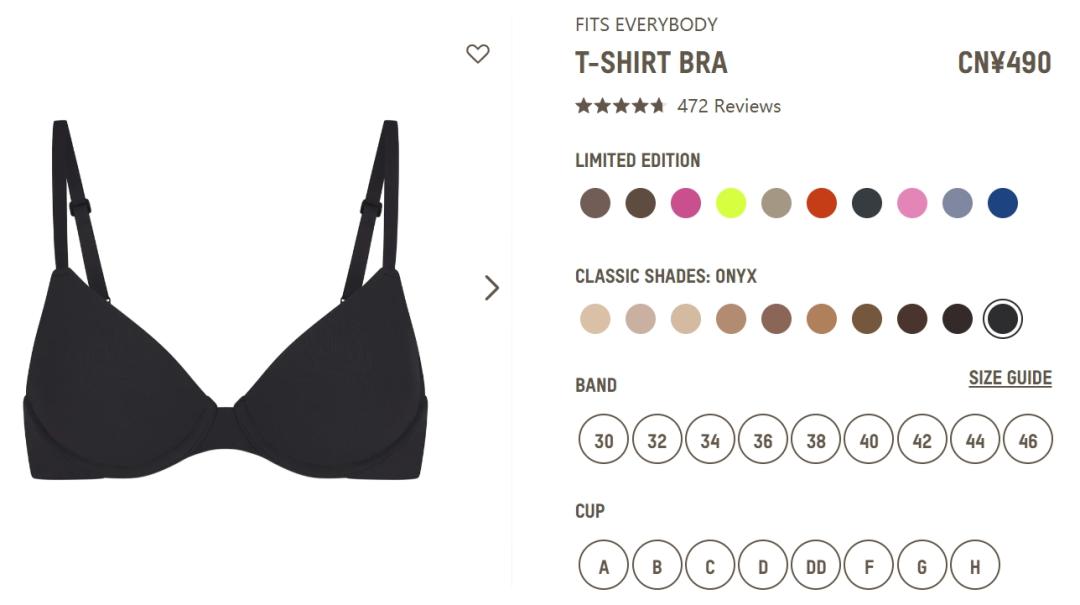Open the star rating summary
Viewport: 1080px width, 605px height.
tap(621, 106)
